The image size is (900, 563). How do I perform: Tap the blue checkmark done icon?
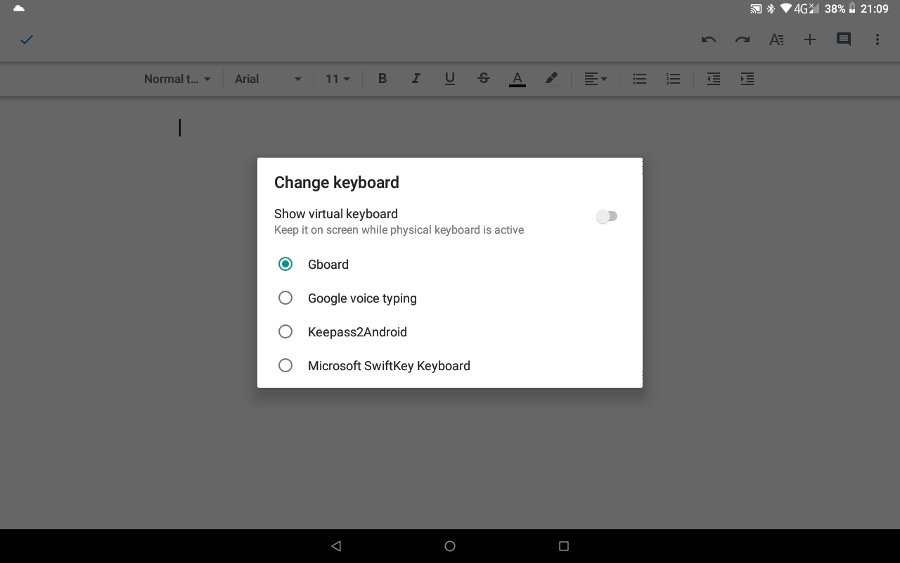(26, 40)
